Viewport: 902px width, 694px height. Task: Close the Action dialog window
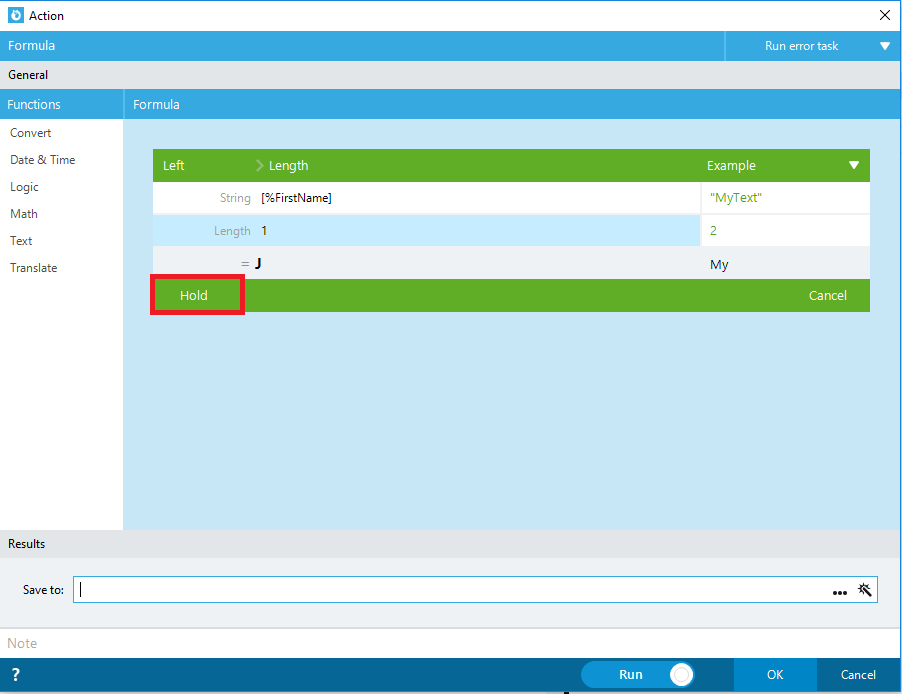click(885, 15)
